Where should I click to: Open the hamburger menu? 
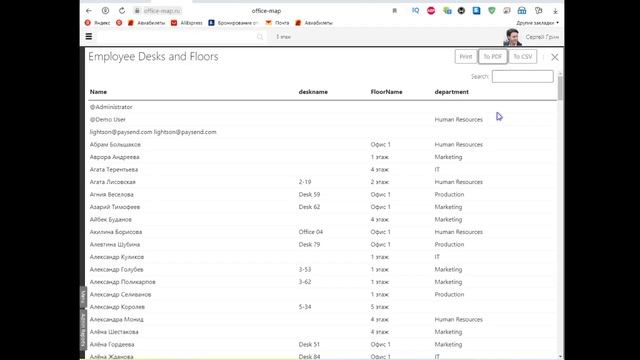point(89,37)
